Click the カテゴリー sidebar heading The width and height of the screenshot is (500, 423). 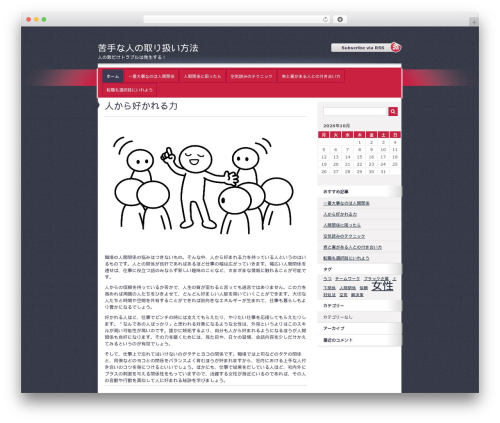coord(334,306)
